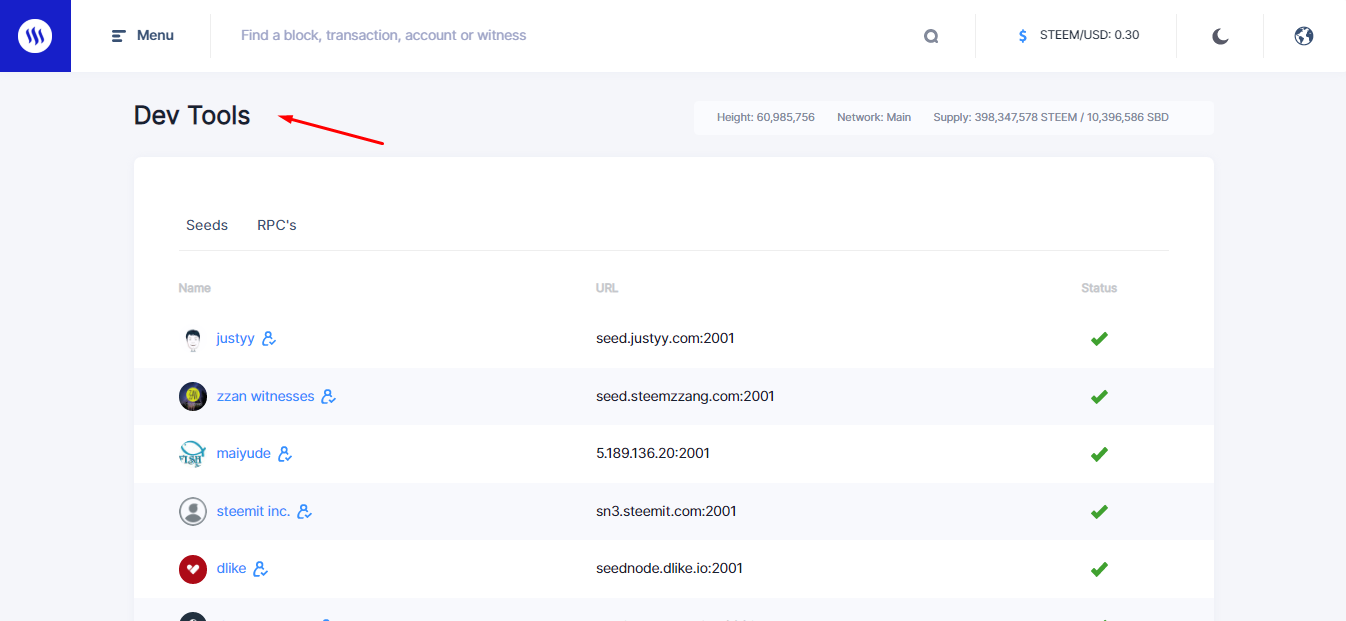
Task: Open the Menu hamburger button
Action: [x=142, y=35]
